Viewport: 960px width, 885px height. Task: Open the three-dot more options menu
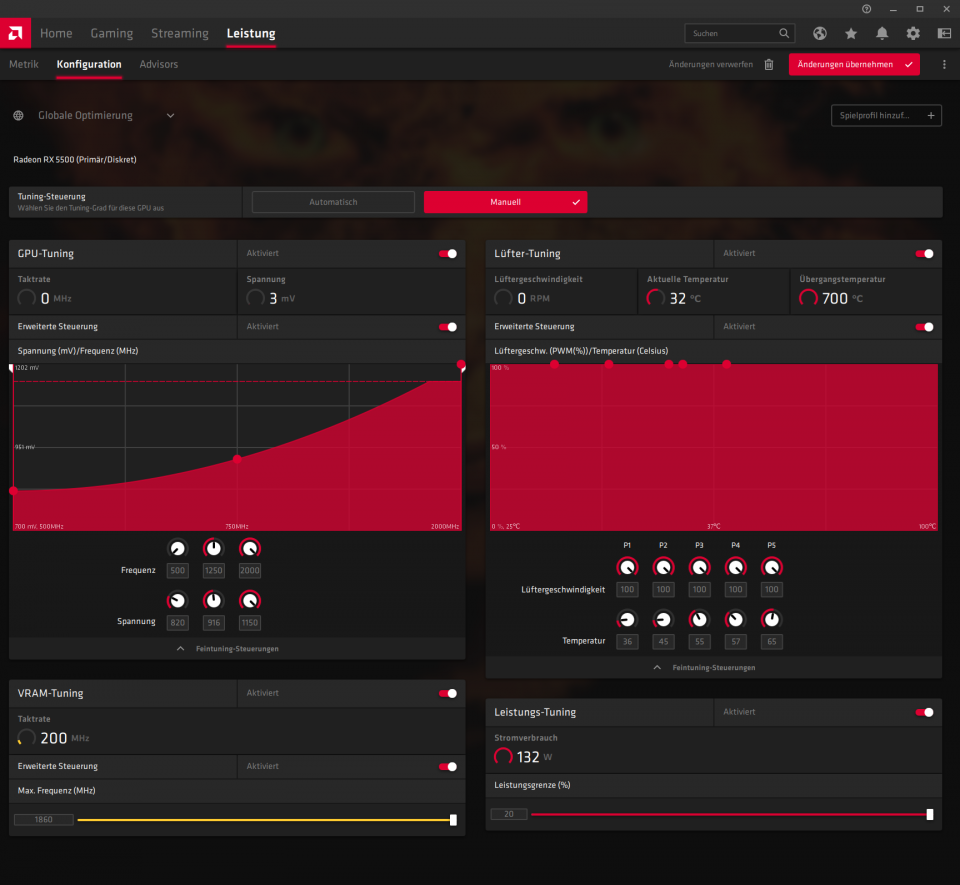pyautogui.click(x=944, y=64)
